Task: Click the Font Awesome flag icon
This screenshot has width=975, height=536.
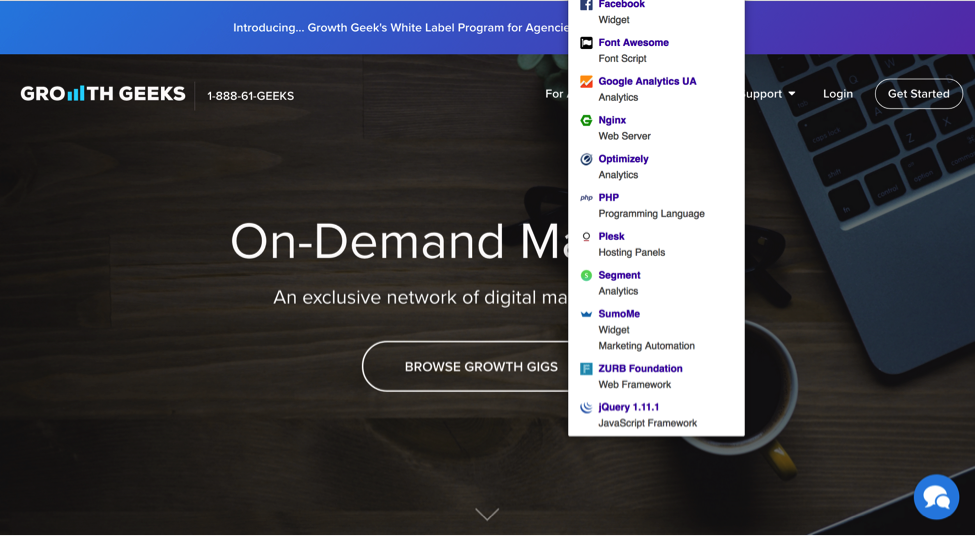Action: (586, 43)
